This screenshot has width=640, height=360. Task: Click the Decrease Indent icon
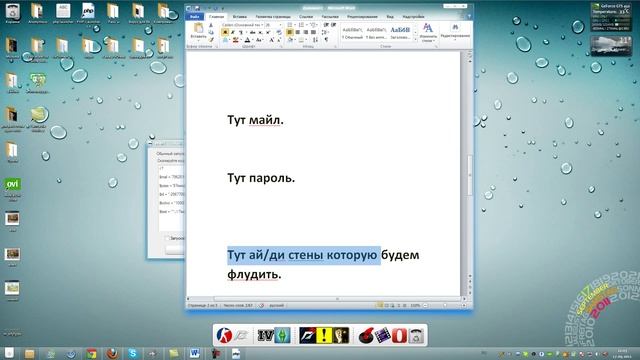(326, 25)
